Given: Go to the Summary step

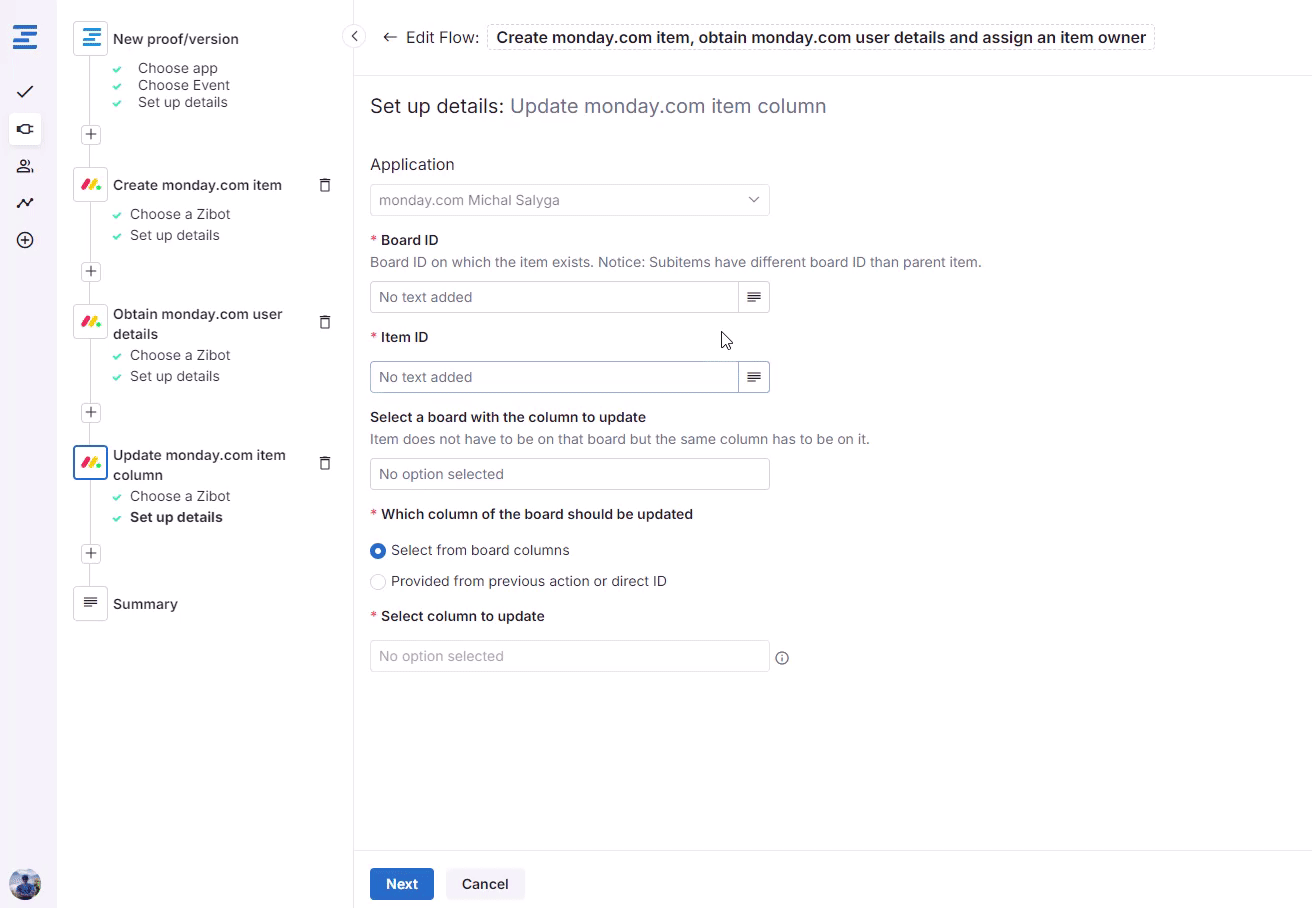Looking at the screenshot, I should [145, 604].
